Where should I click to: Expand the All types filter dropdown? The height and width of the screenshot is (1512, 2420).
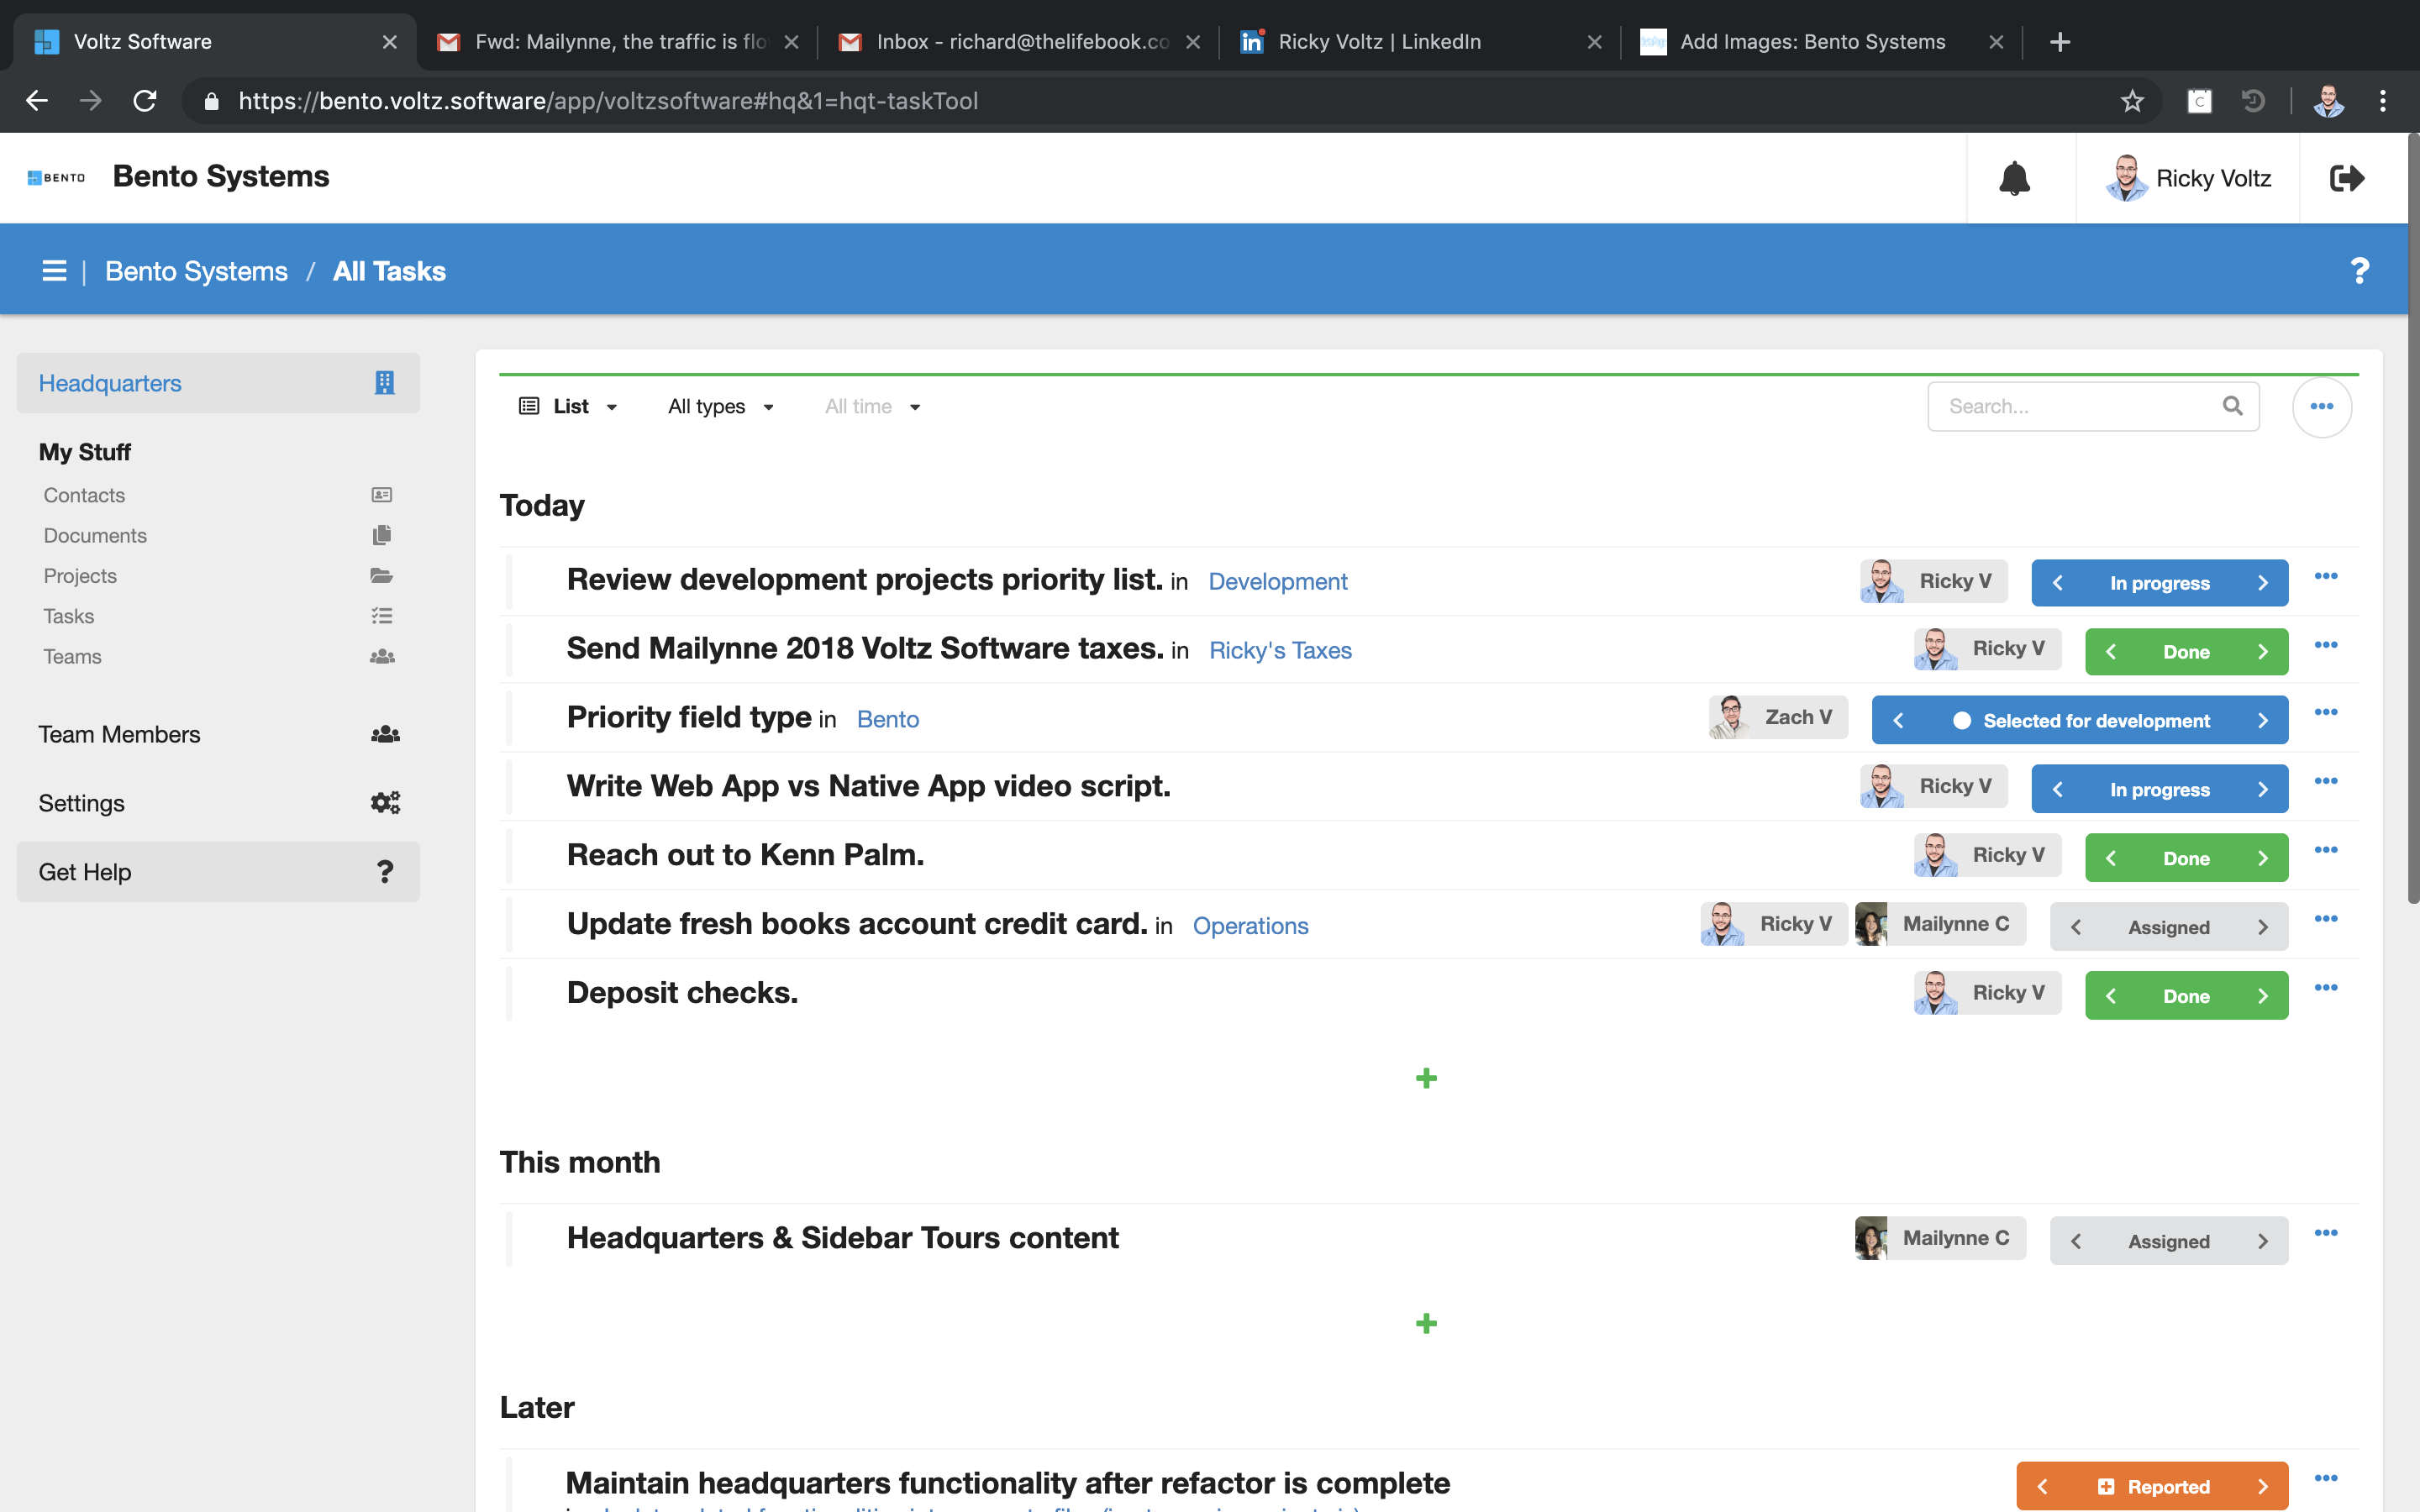721,406
